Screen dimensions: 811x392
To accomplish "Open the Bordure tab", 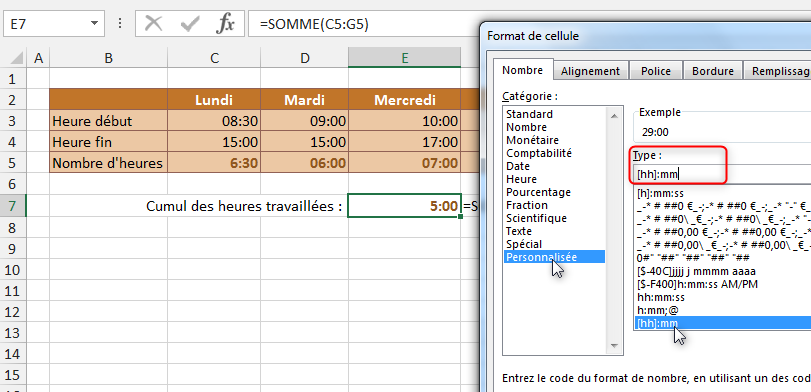I will pyautogui.click(x=713, y=71).
